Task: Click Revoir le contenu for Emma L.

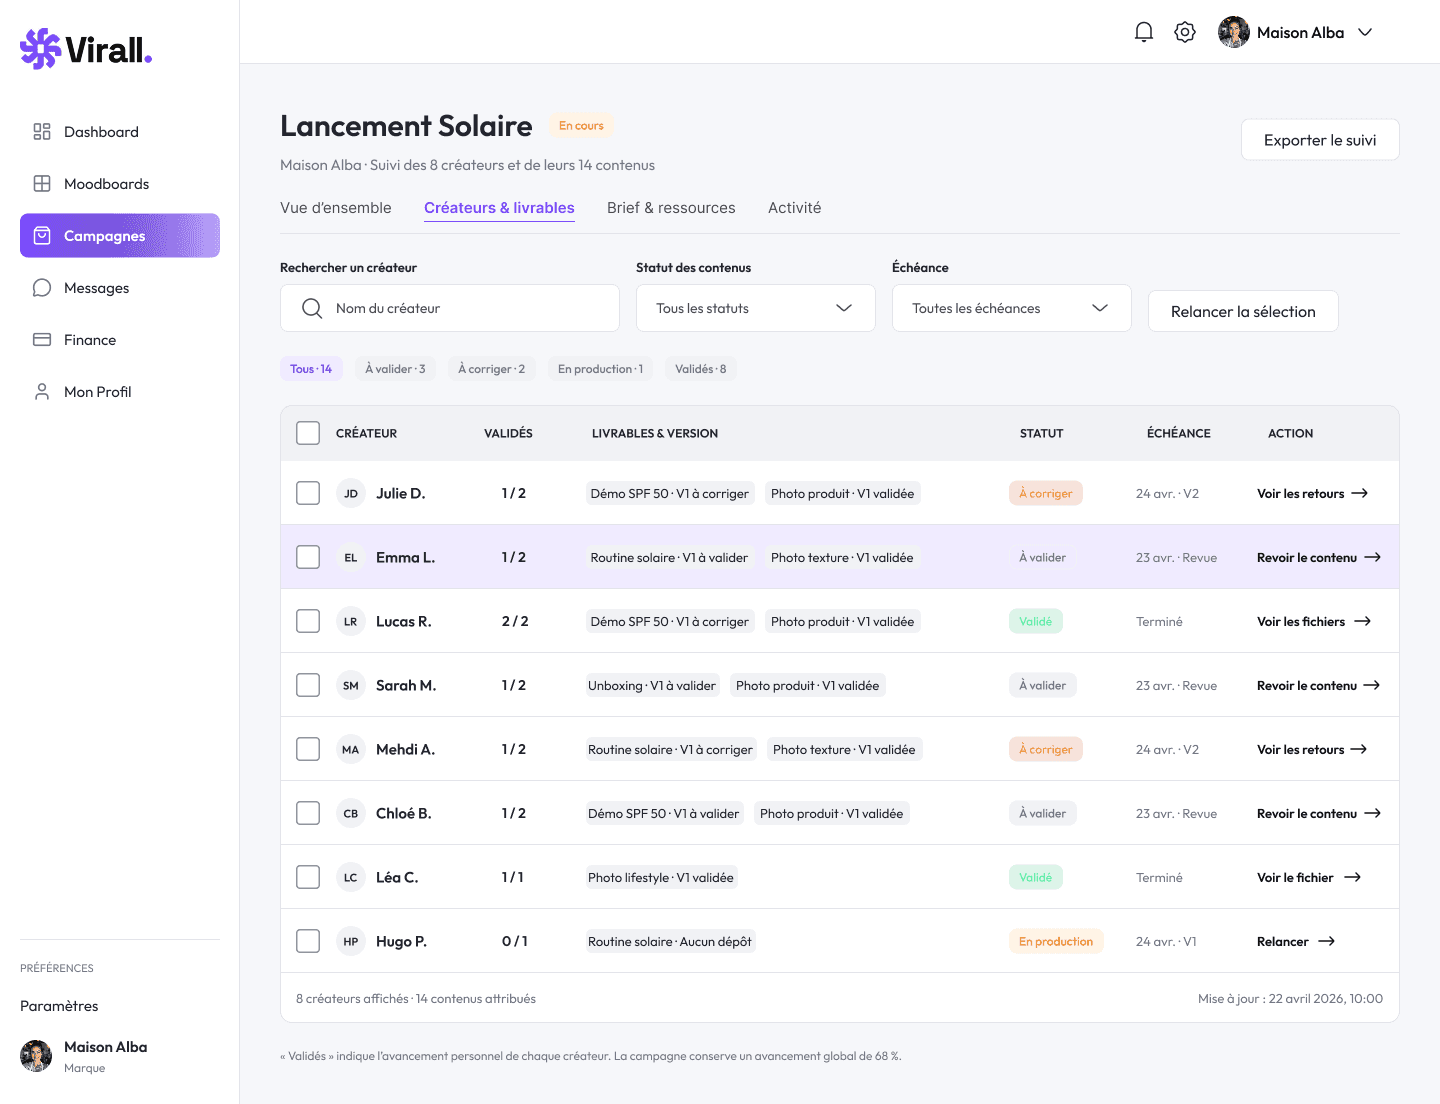Action: pos(1319,557)
